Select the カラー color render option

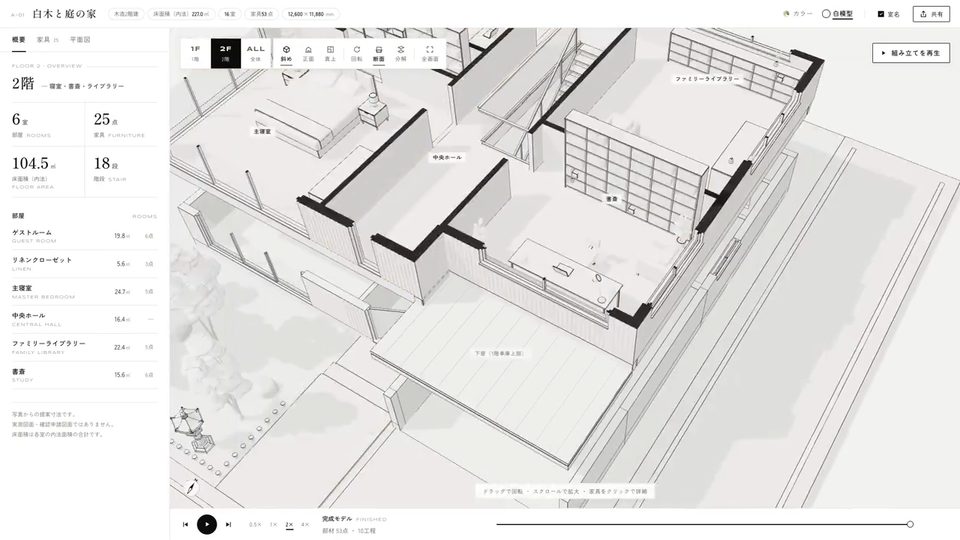[798, 13]
